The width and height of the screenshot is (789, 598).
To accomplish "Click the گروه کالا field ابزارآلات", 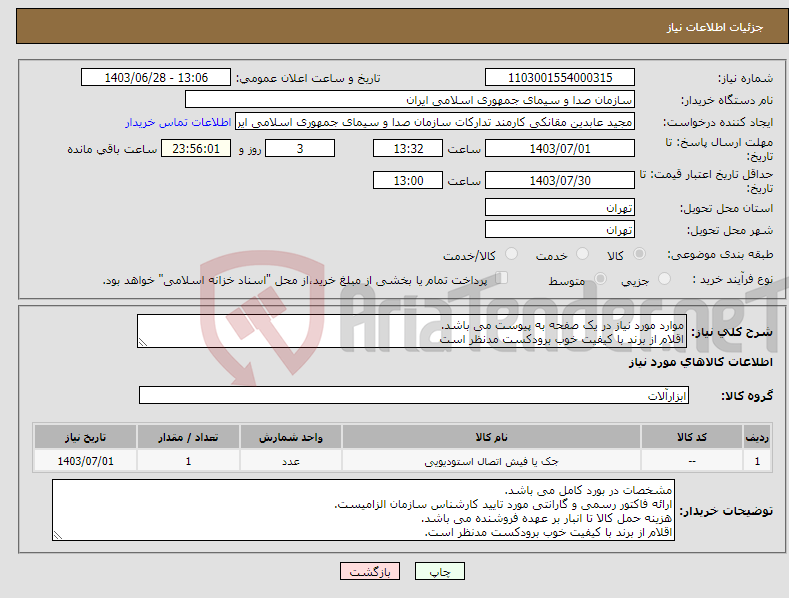I will (414, 395).
